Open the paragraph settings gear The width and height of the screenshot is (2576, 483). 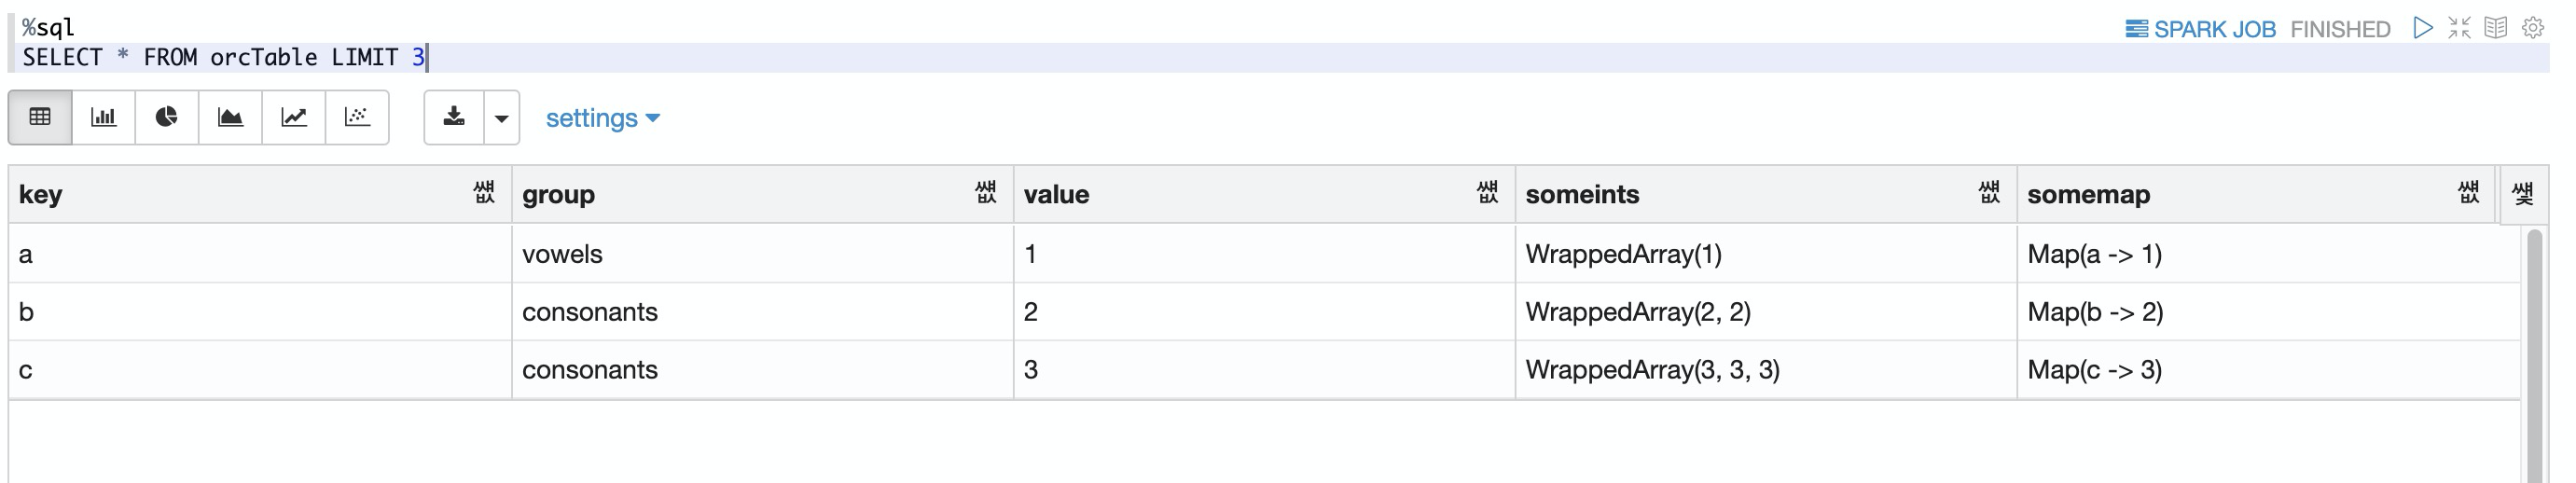click(x=2533, y=28)
